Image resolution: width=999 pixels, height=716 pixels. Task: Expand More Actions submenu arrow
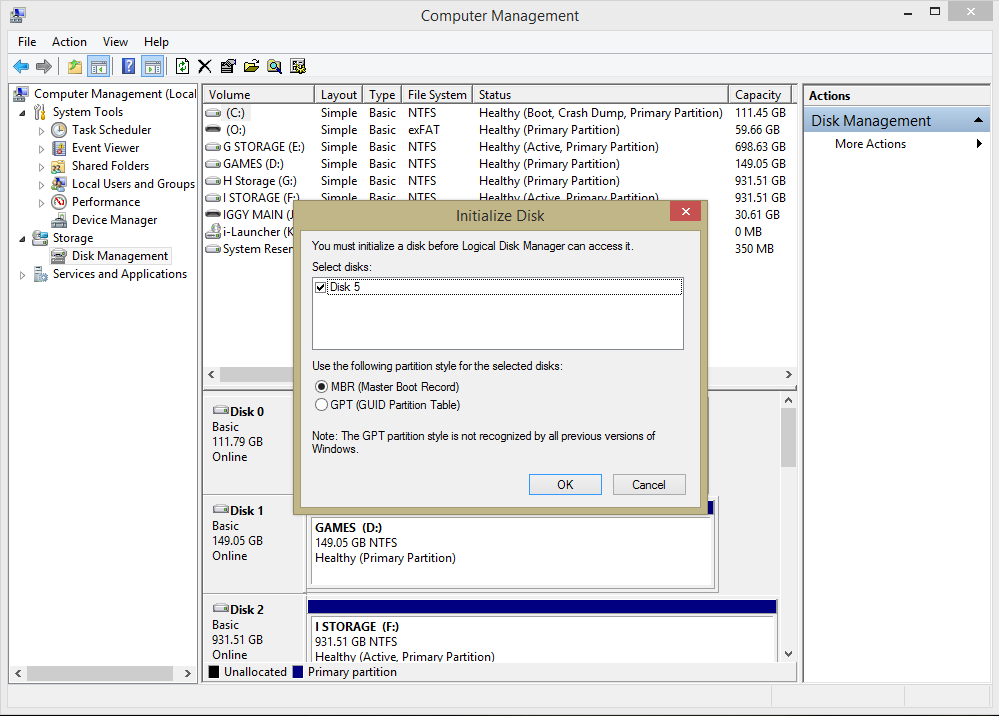979,144
